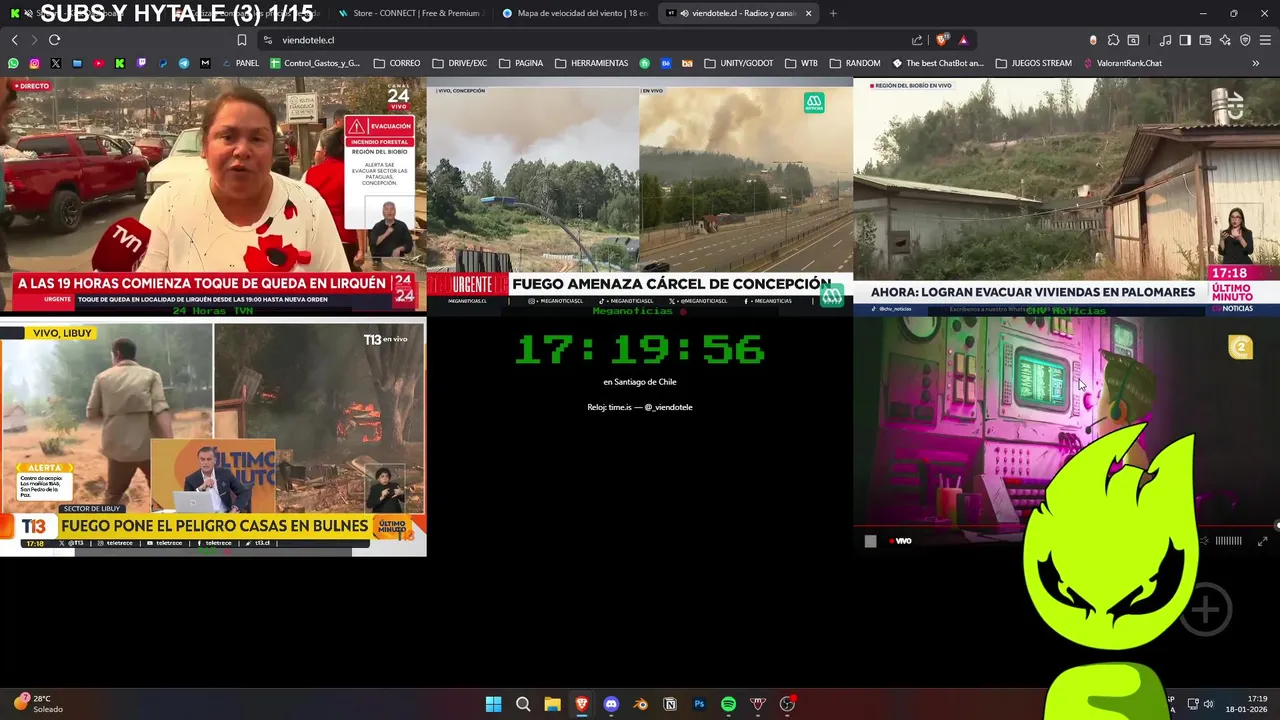
Task: Click the 17:19:56 Santiago clock
Action: (x=640, y=349)
